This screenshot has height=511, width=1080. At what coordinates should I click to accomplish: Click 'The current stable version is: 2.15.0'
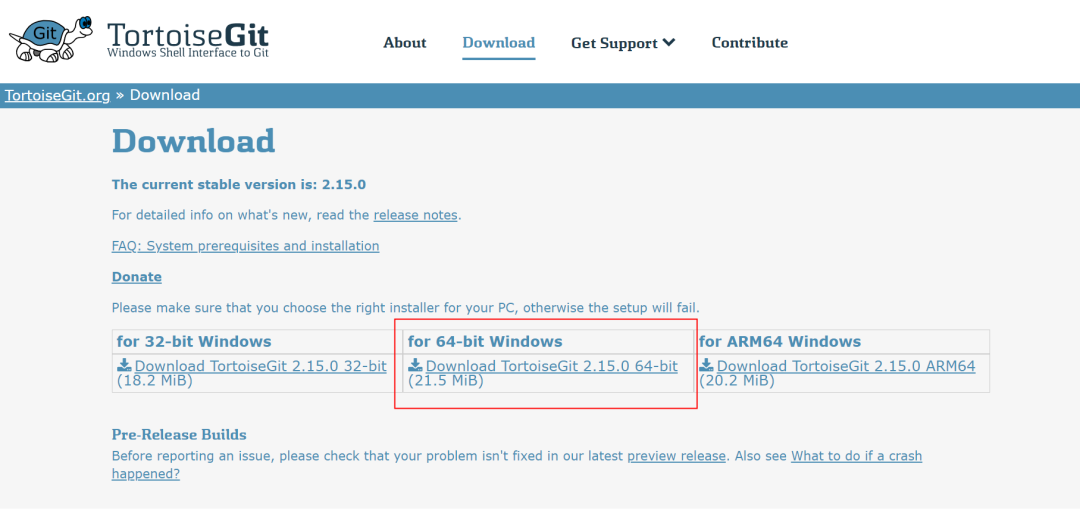(x=238, y=185)
